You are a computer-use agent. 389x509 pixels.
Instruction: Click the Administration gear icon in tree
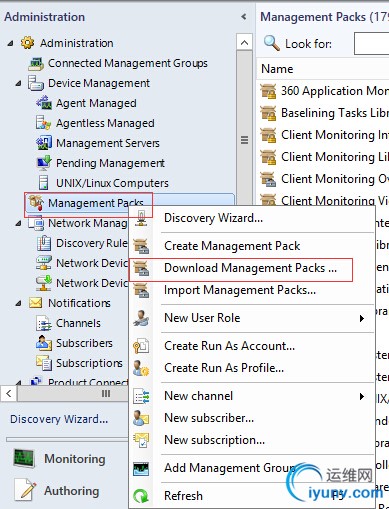[x=27, y=43]
